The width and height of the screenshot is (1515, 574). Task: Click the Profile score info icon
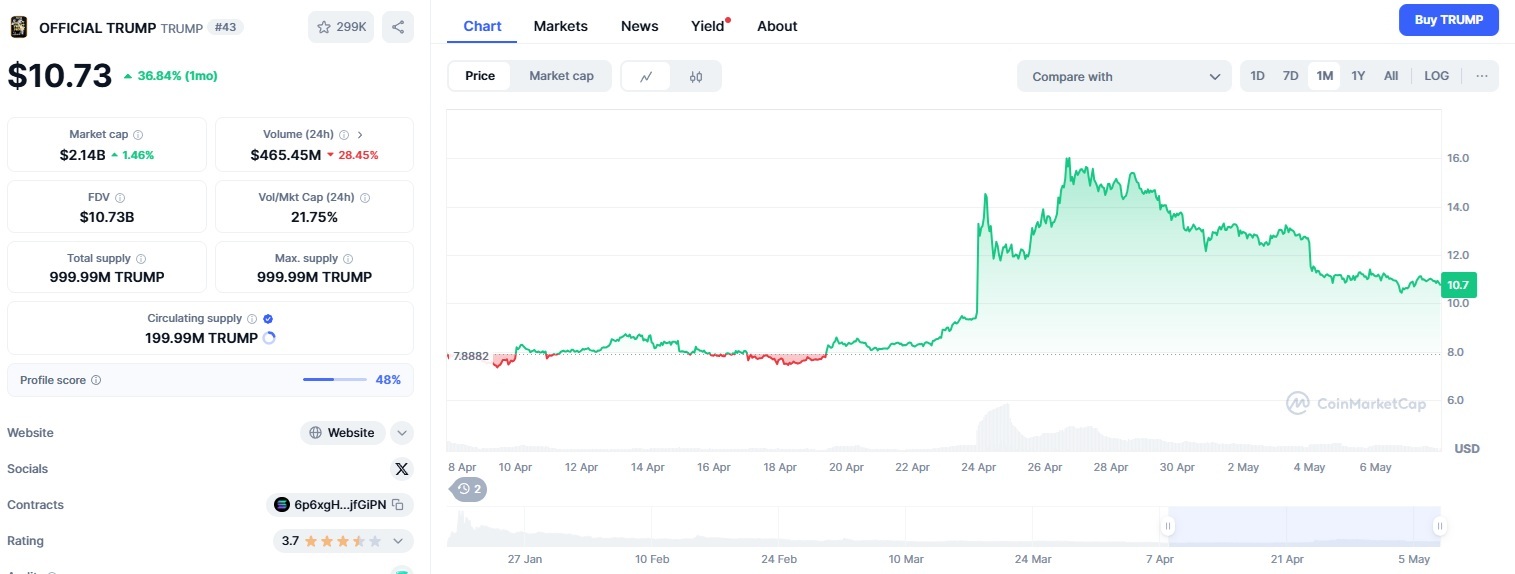[96, 380]
